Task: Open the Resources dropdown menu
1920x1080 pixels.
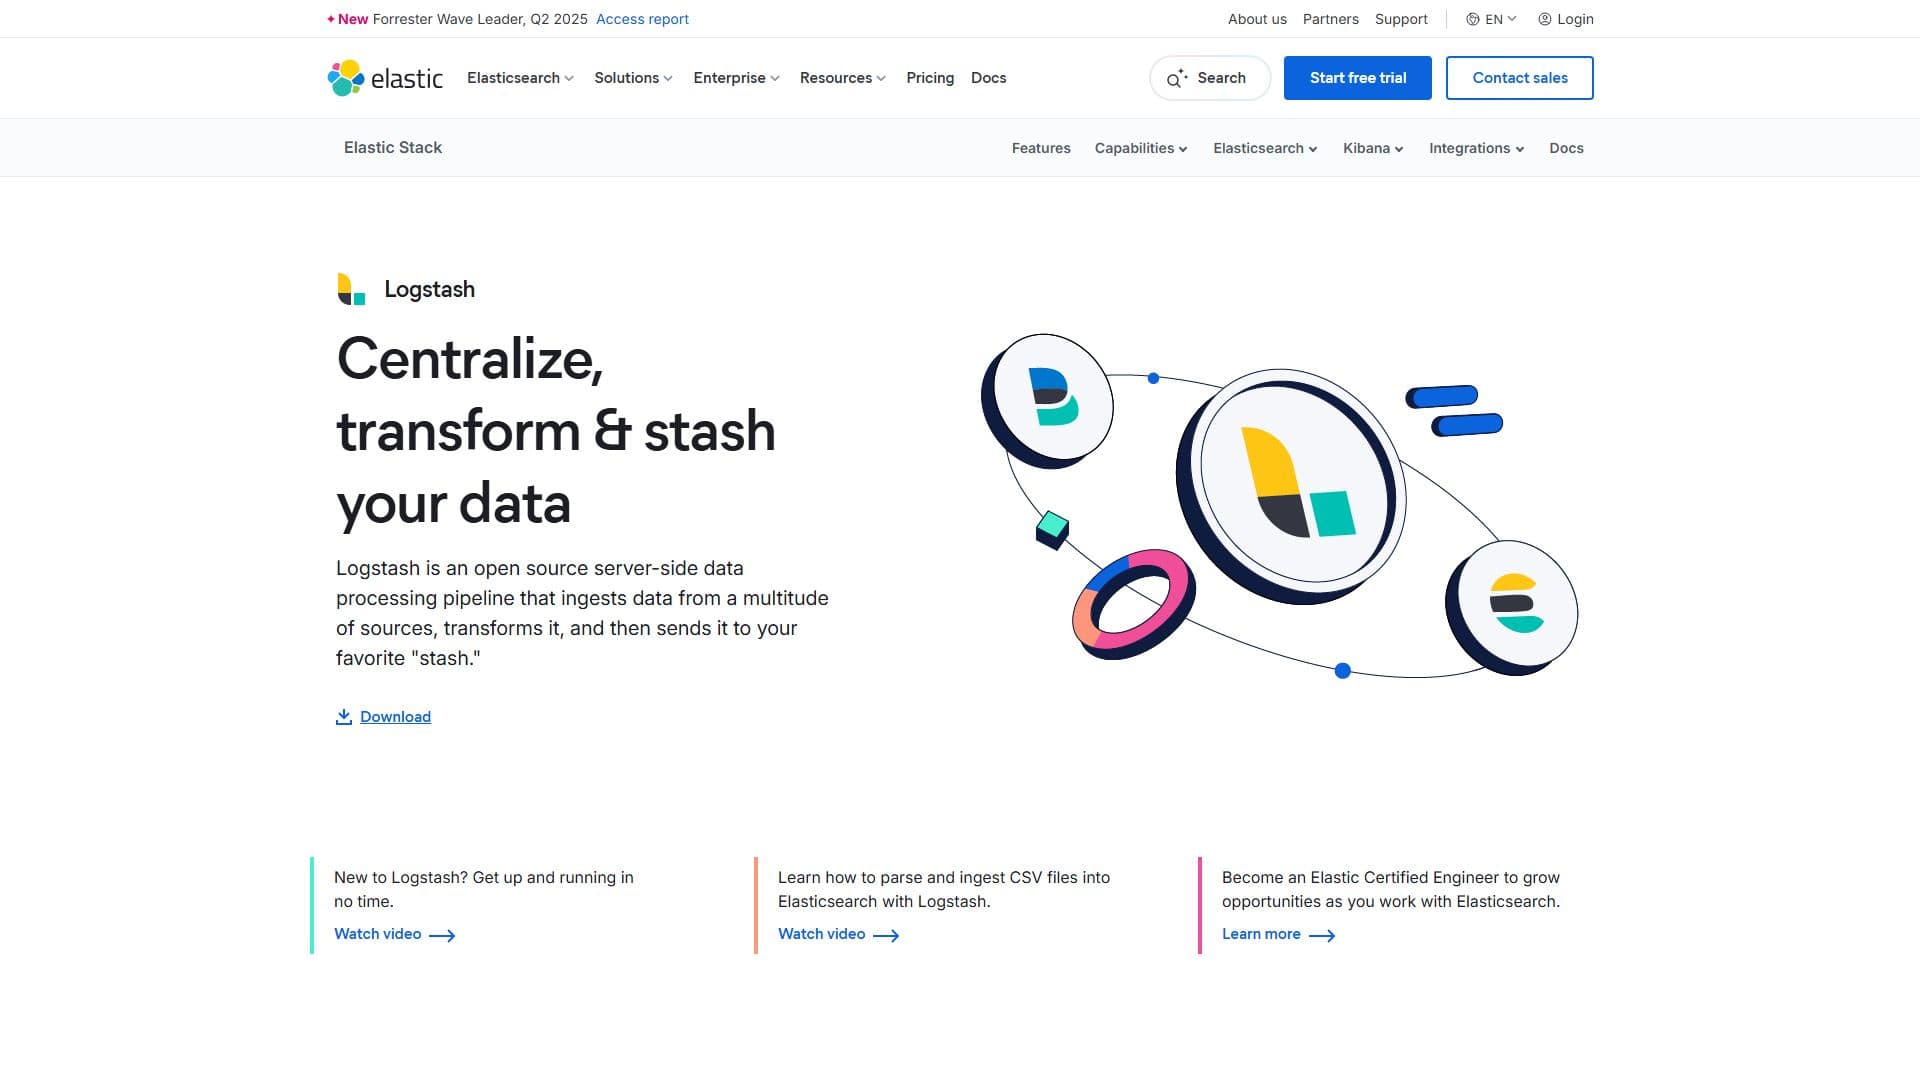Action: [842, 78]
